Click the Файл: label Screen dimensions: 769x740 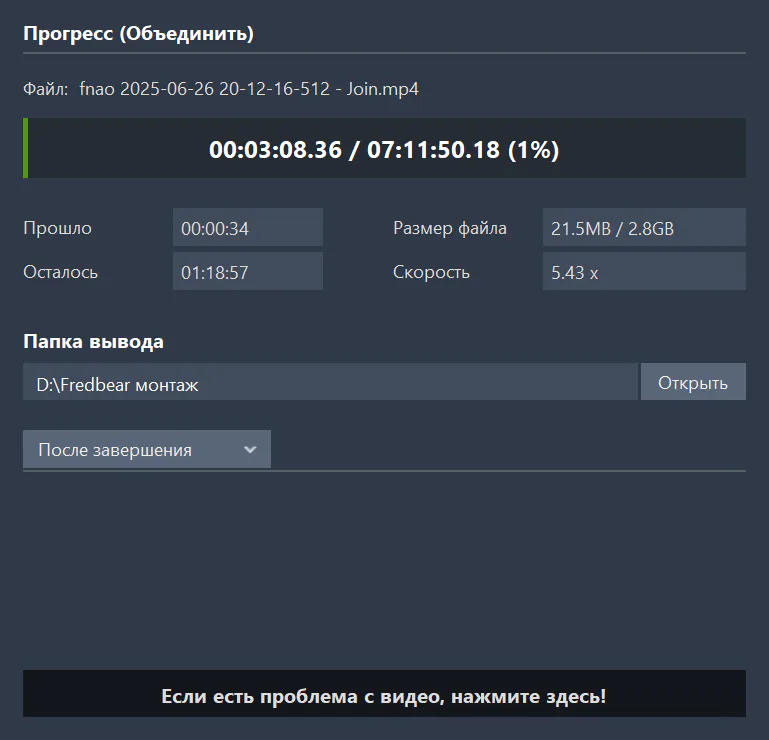46,89
